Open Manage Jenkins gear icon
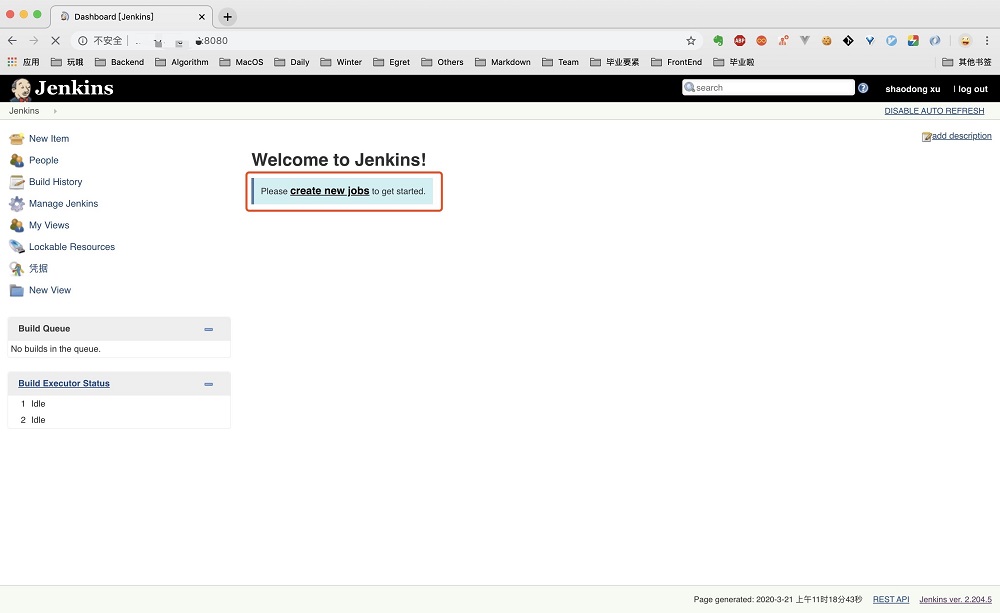This screenshot has width=1000, height=613. [17, 203]
